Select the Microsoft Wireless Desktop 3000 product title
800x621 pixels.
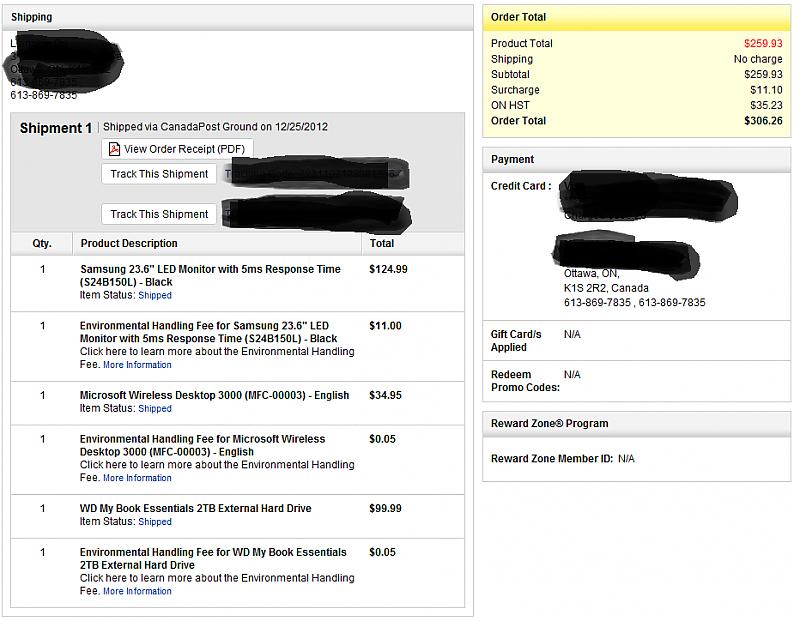214,395
